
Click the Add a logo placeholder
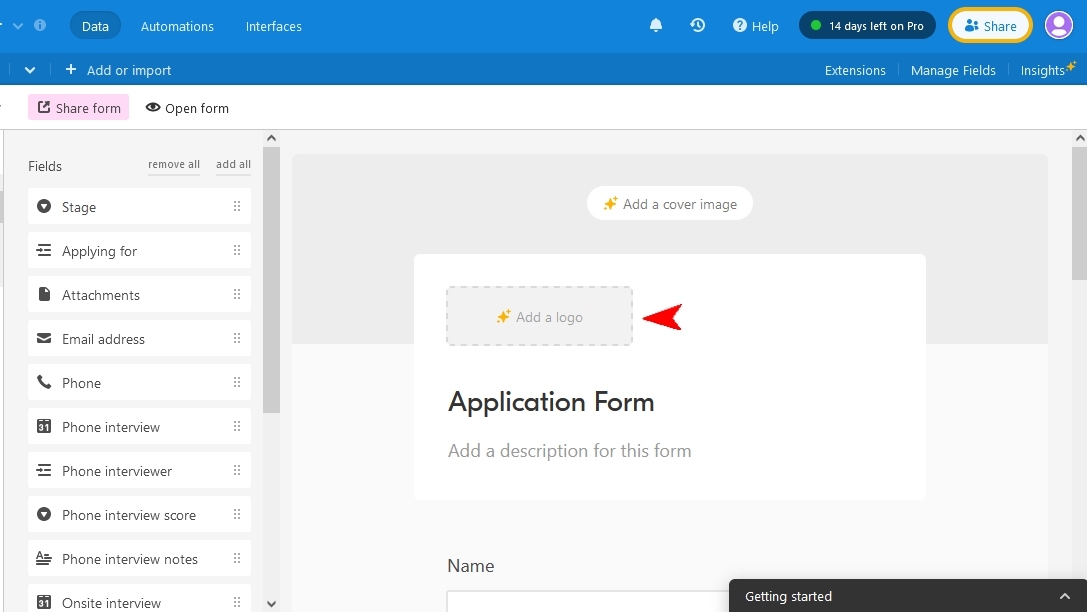point(539,317)
